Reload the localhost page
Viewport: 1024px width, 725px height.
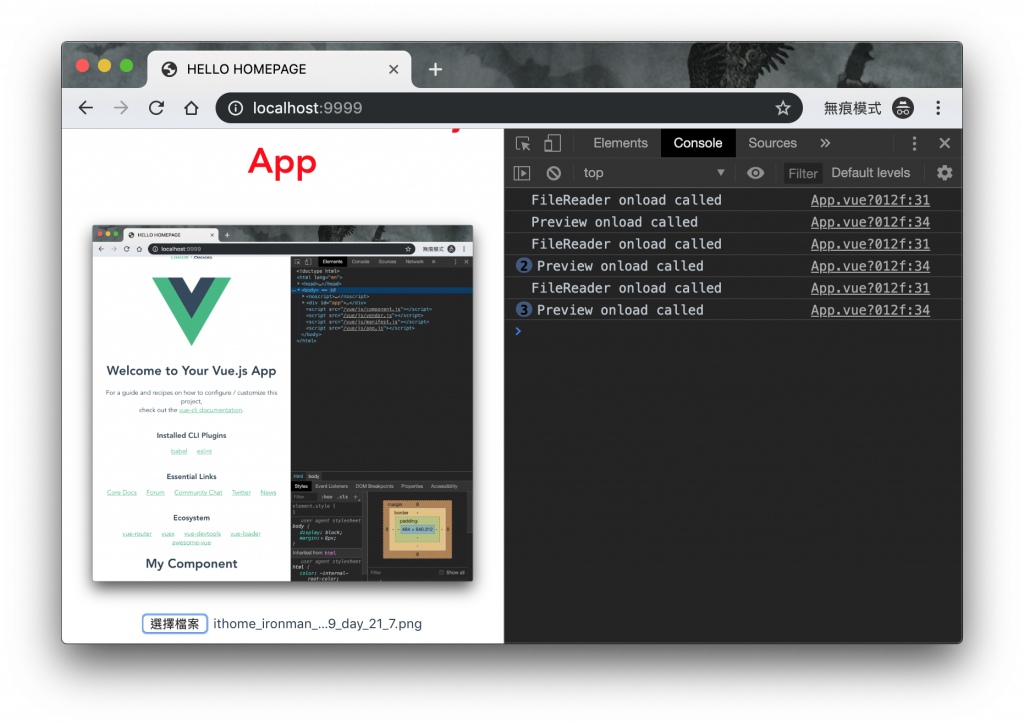pyautogui.click(x=156, y=108)
